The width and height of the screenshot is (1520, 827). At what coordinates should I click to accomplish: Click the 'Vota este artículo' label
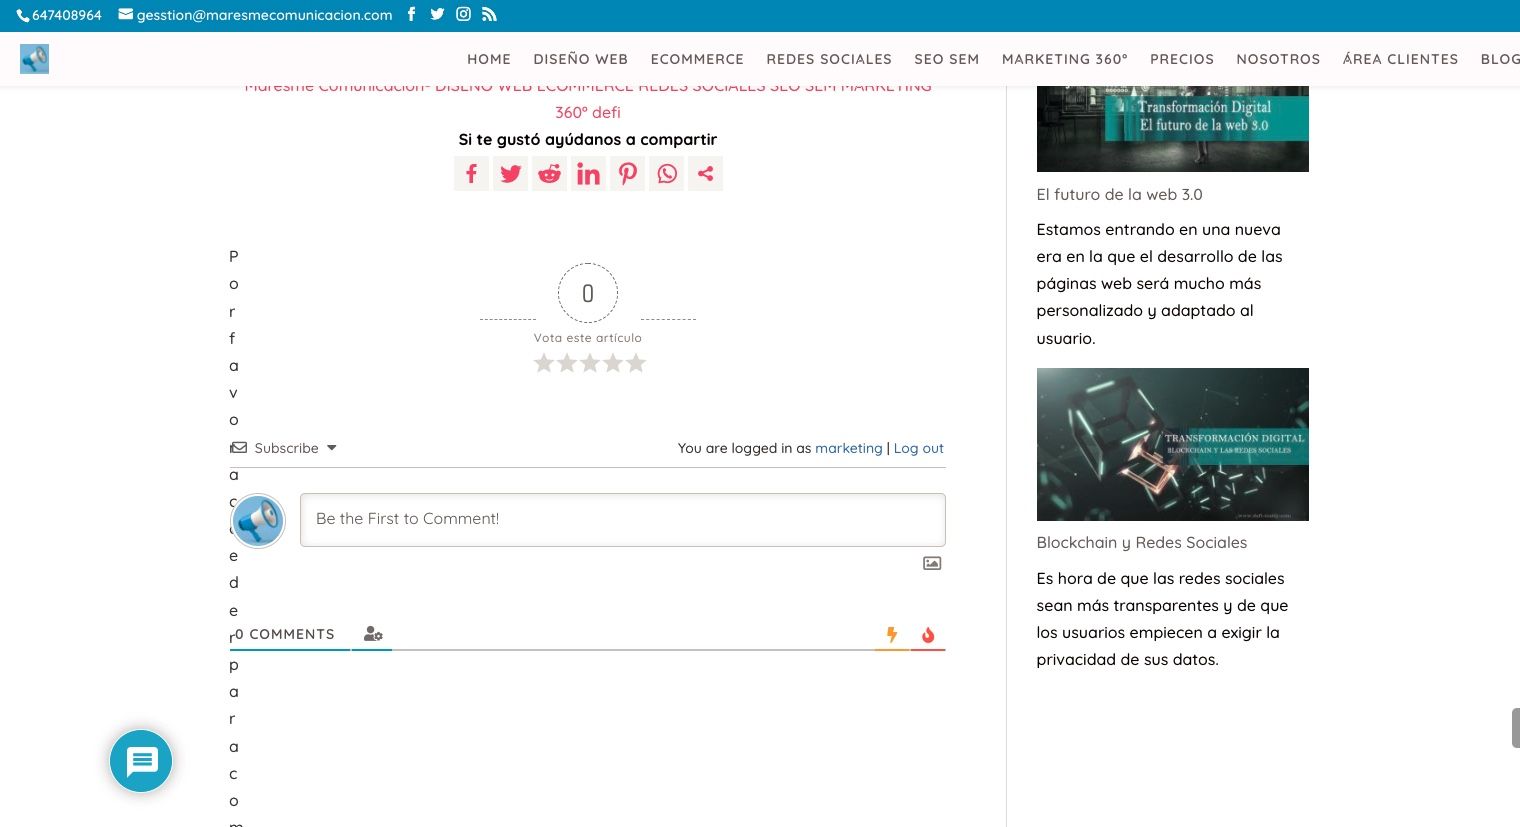pos(588,338)
